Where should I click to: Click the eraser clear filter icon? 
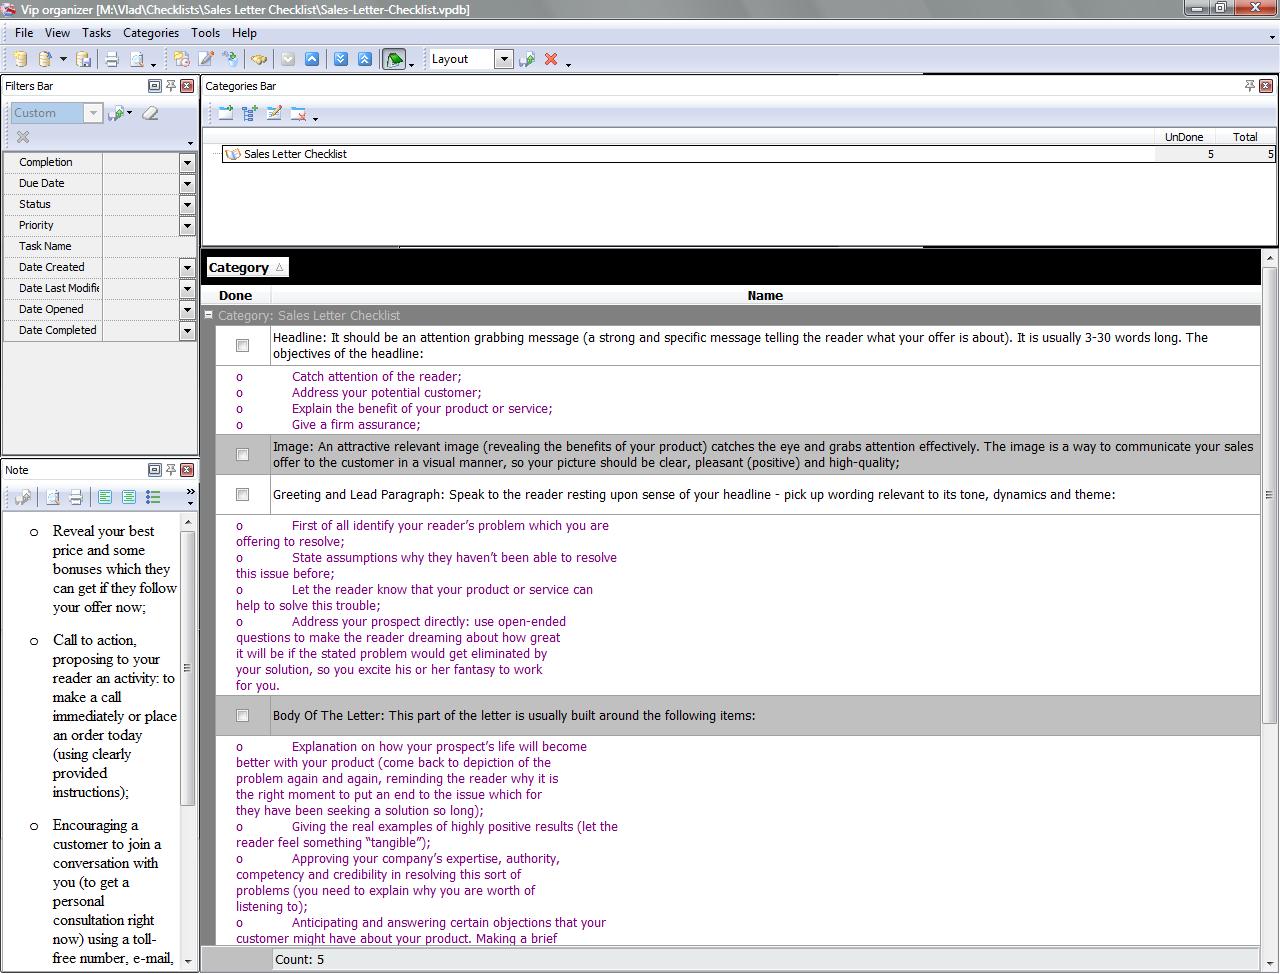pyautogui.click(x=150, y=114)
